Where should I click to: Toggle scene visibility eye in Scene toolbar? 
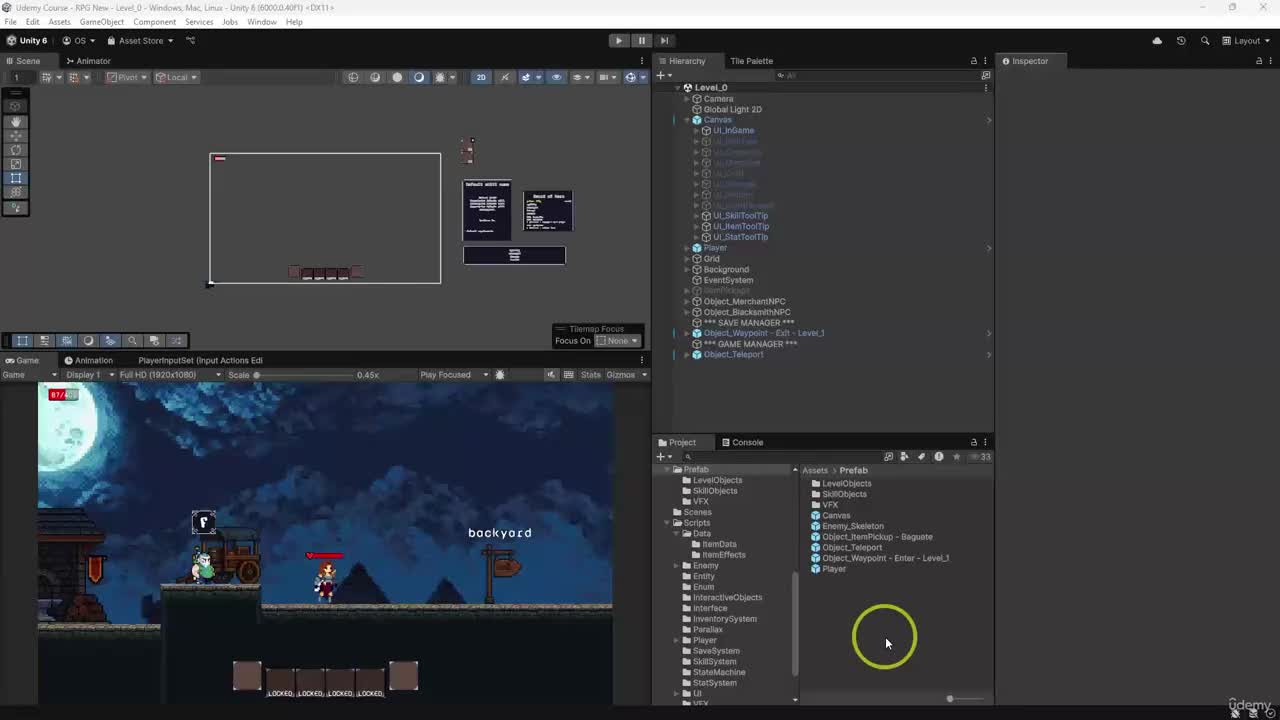tap(557, 77)
